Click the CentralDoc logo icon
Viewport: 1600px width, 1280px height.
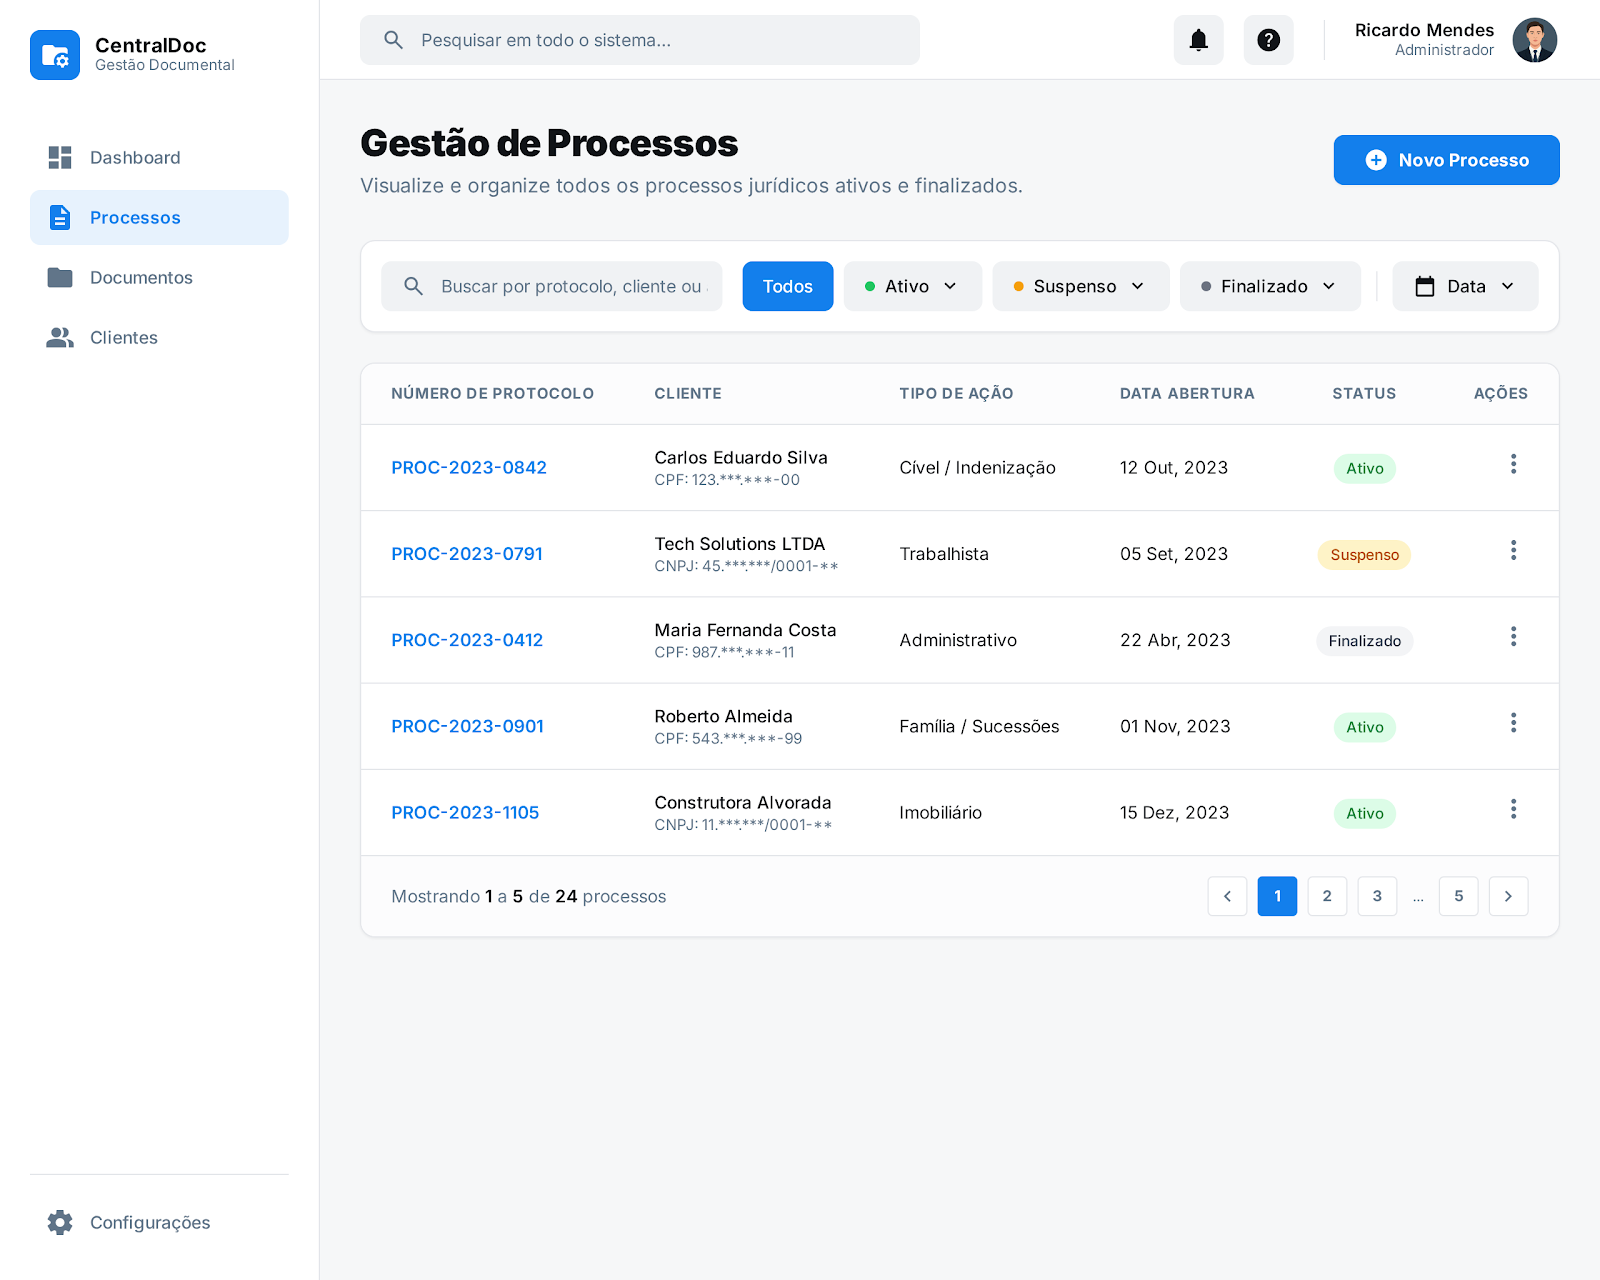55,55
